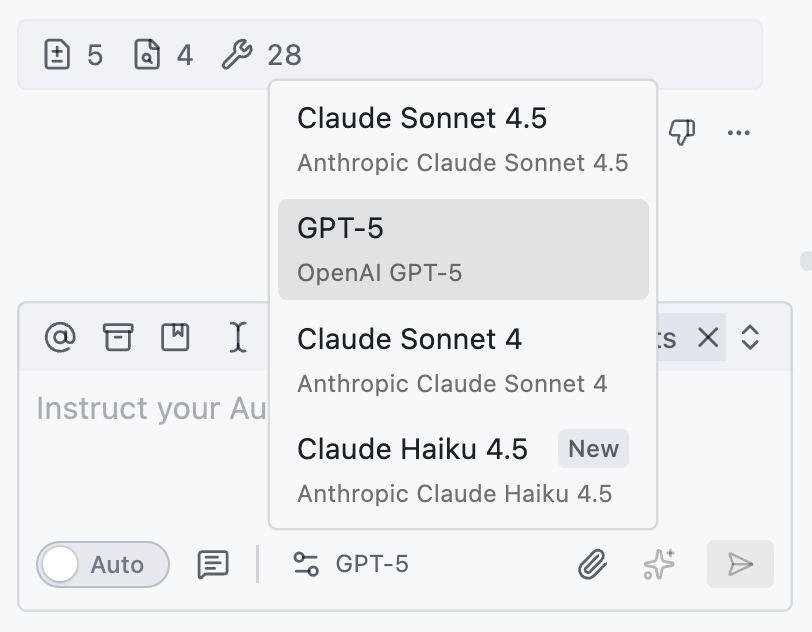Click the archive box icon
Image resolution: width=812 pixels, height=632 pixels.
click(x=118, y=337)
